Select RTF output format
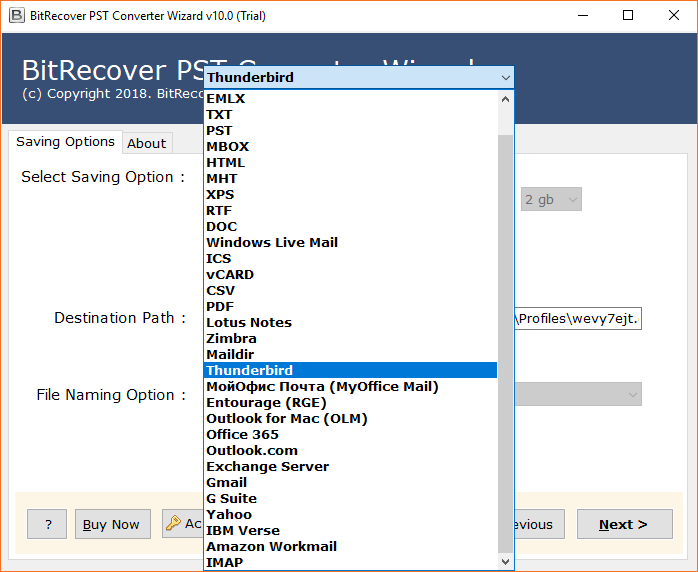This screenshot has width=698, height=572. pyautogui.click(x=350, y=211)
